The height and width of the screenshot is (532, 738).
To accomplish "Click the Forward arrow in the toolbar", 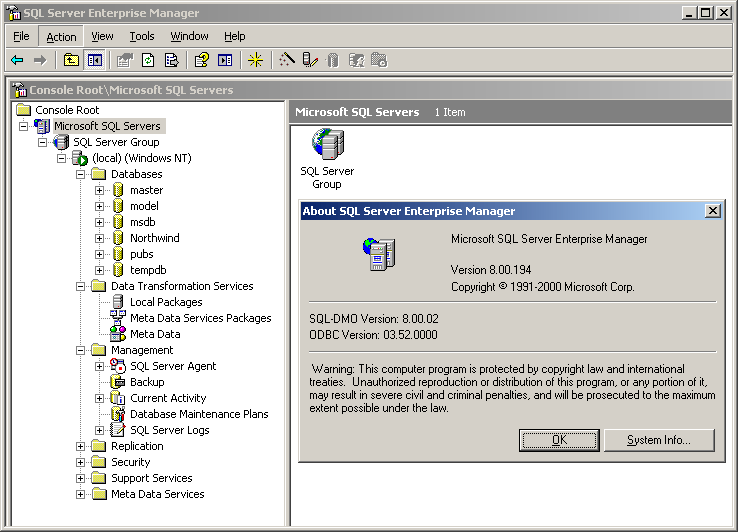I will [x=40, y=60].
